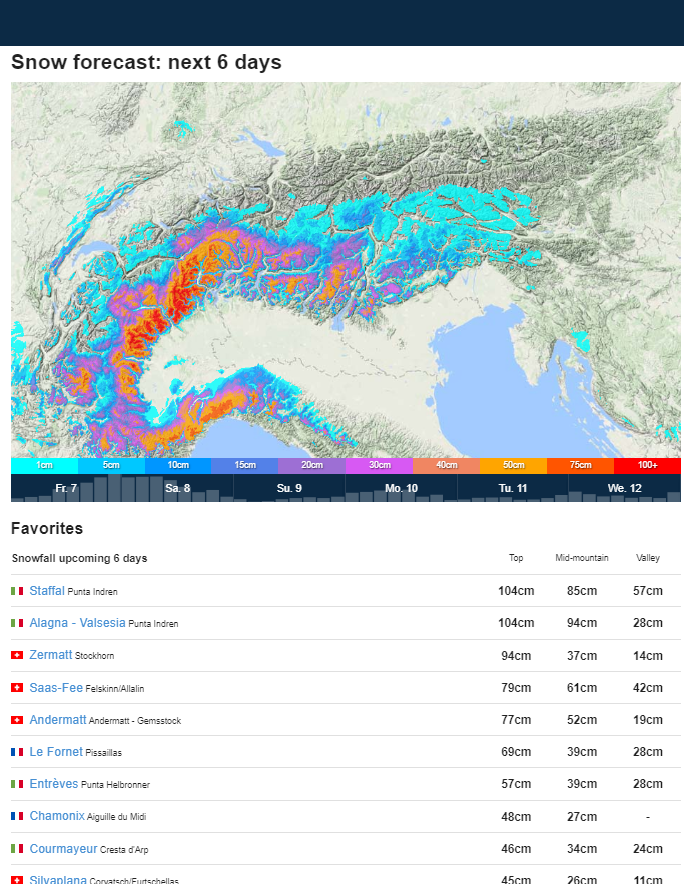Click the orange 50cm legend swatch
The image size is (684, 884).
[x=513, y=465]
